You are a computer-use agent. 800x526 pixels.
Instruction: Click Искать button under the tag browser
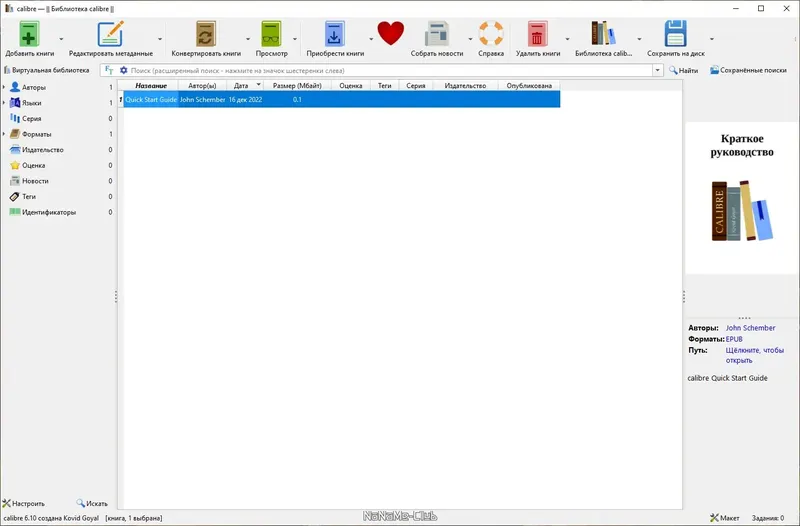(x=92, y=504)
